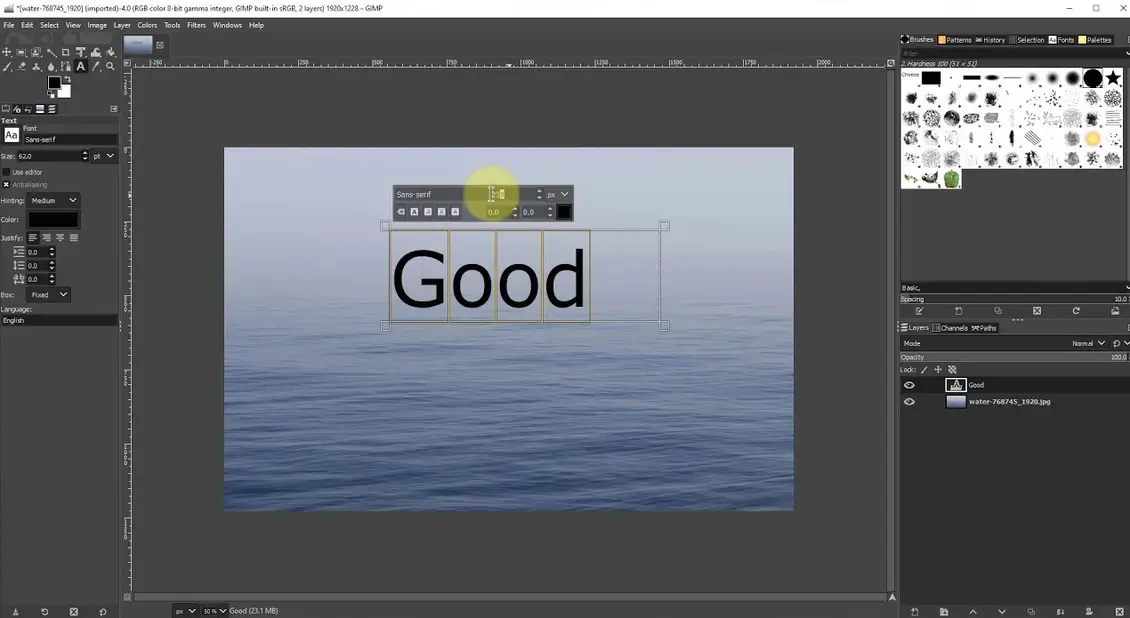This screenshot has height=618, width=1130.
Task: Open the Box dropdown set to Fixed
Action: point(49,295)
